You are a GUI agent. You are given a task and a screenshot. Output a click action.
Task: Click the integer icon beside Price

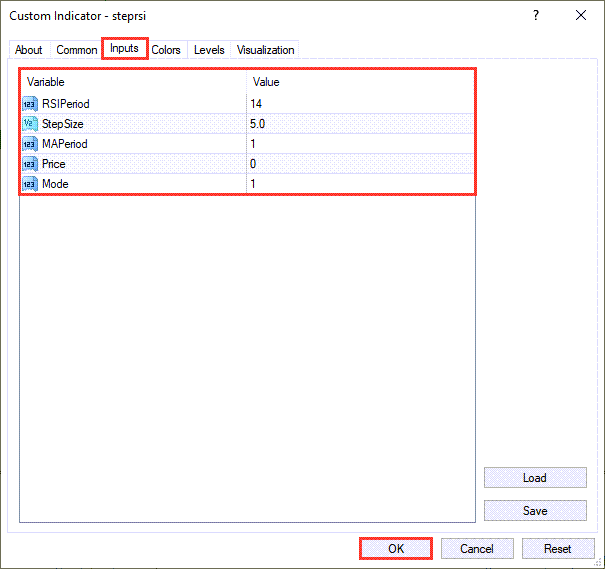coord(30,164)
